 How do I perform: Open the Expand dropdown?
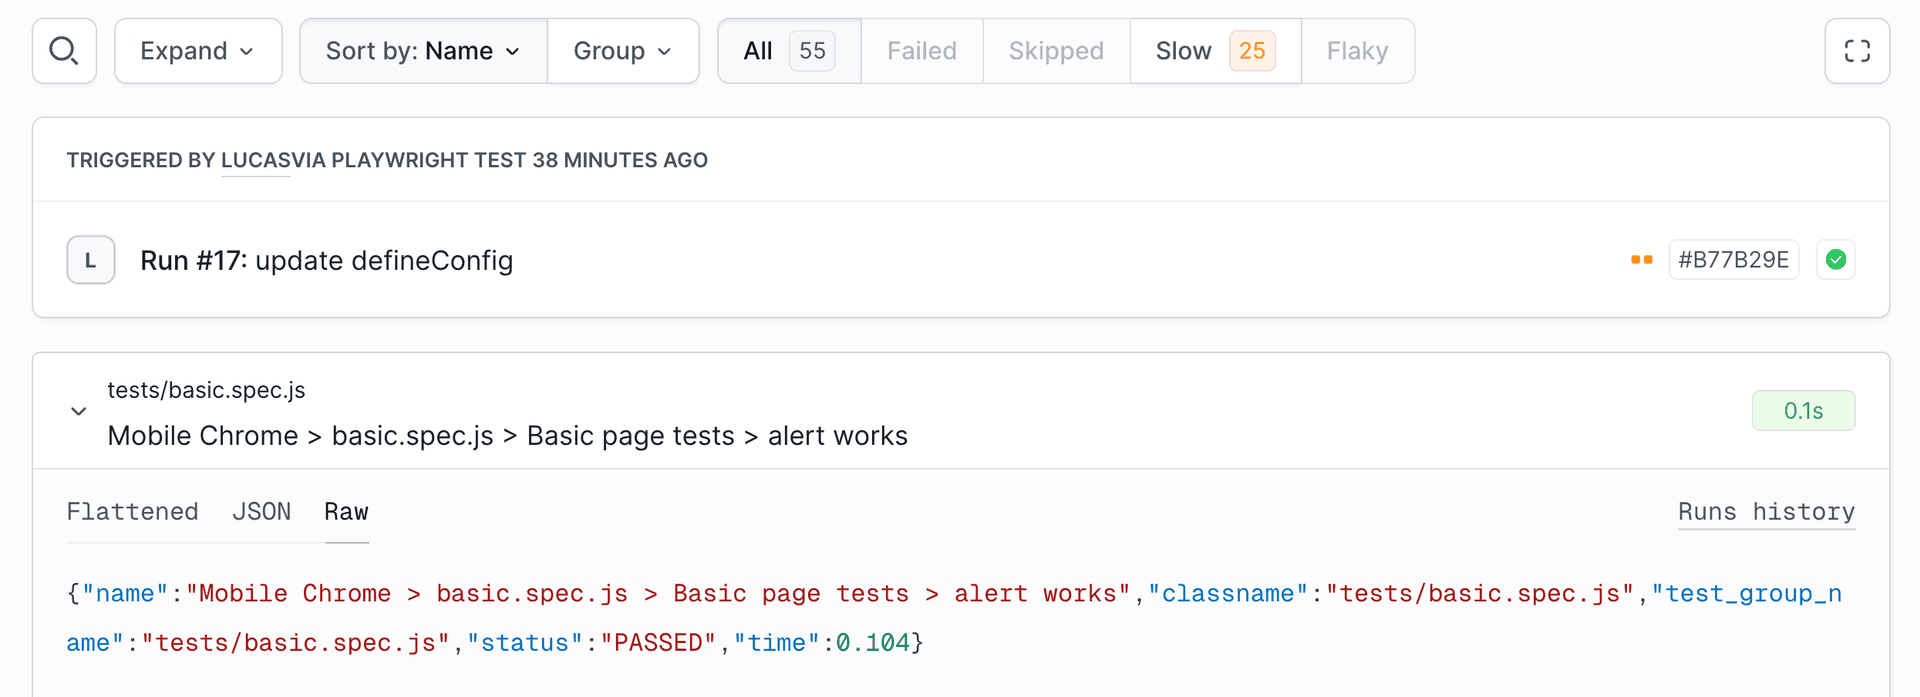click(x=198, y=51)
